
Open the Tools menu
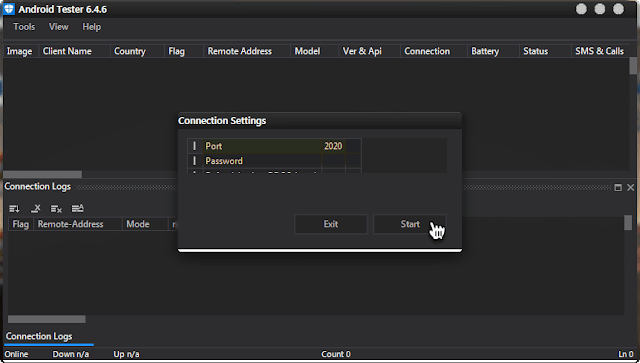coord(24,27)
